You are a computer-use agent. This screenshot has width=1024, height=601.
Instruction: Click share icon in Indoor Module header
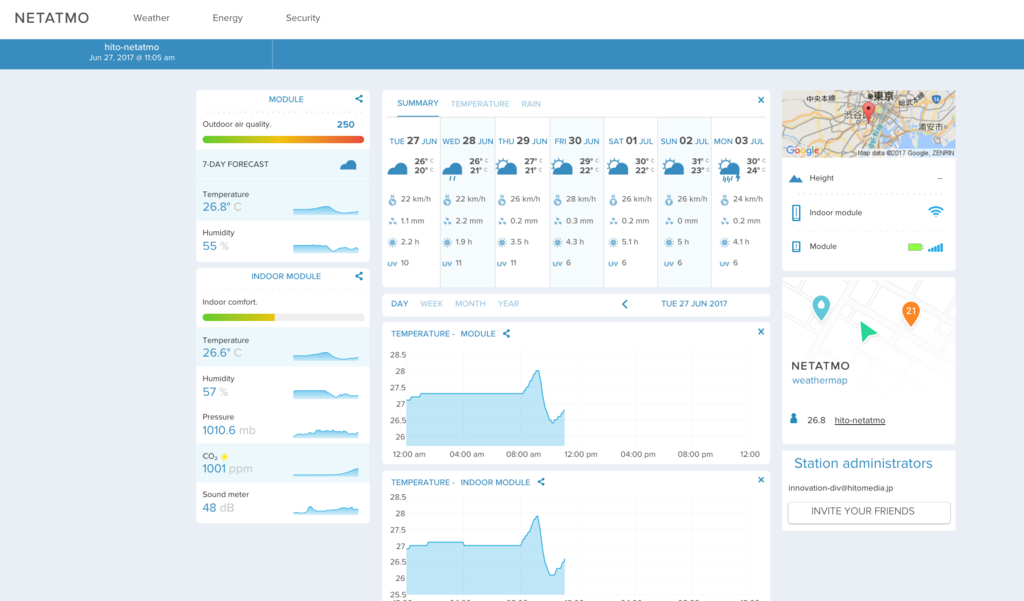coord(359,276)
